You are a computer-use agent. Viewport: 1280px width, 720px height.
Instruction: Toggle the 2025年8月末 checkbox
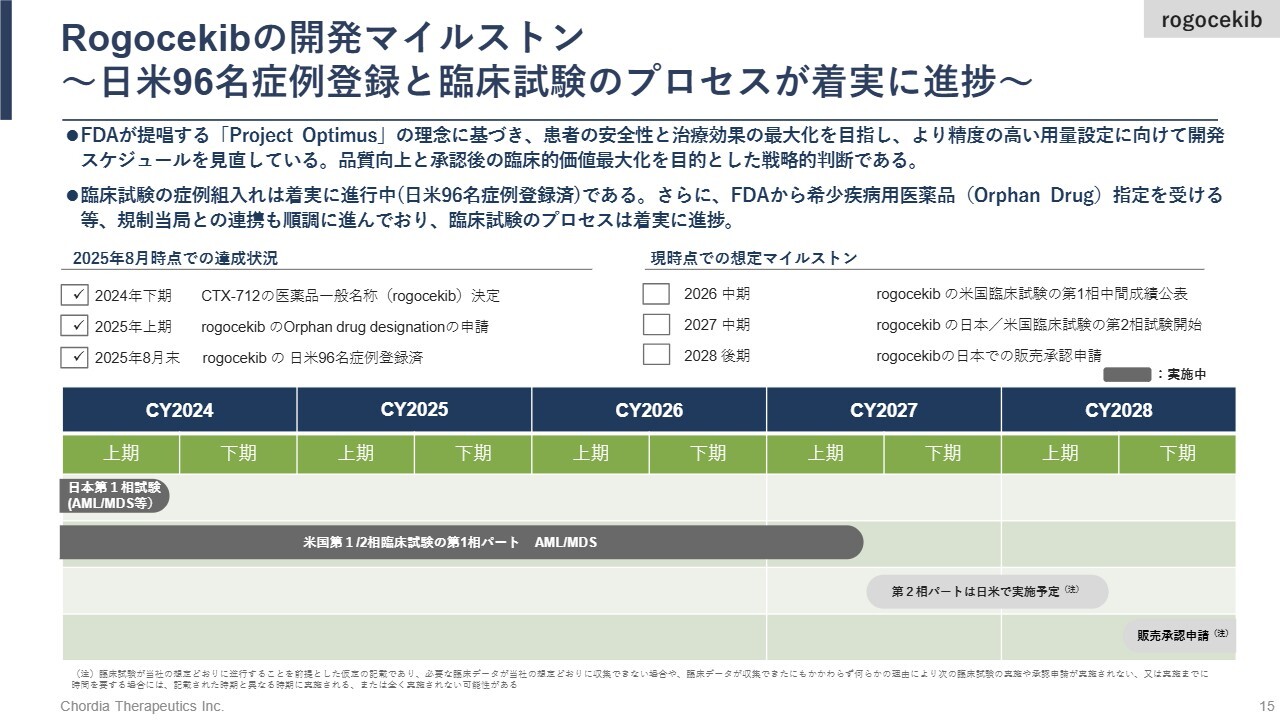coord(75,357)
